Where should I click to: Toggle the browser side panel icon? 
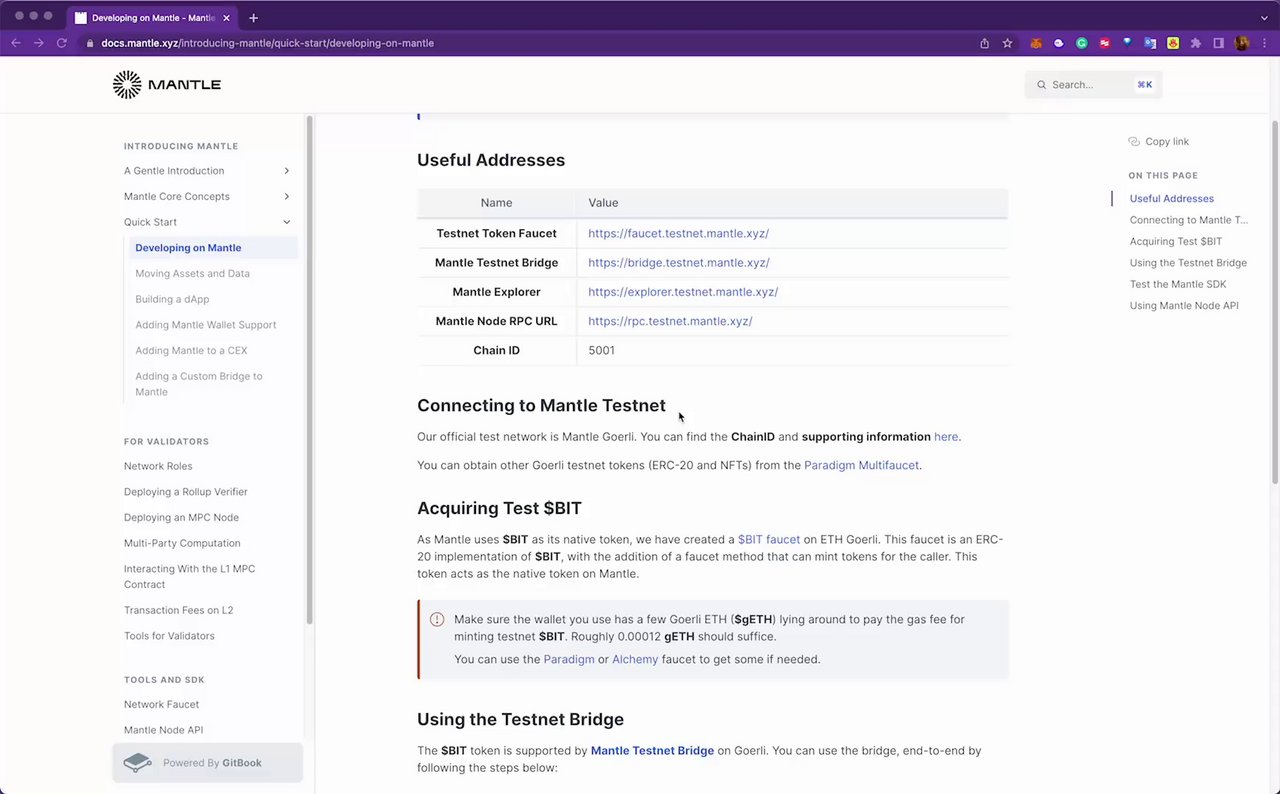pos(1218,43)
